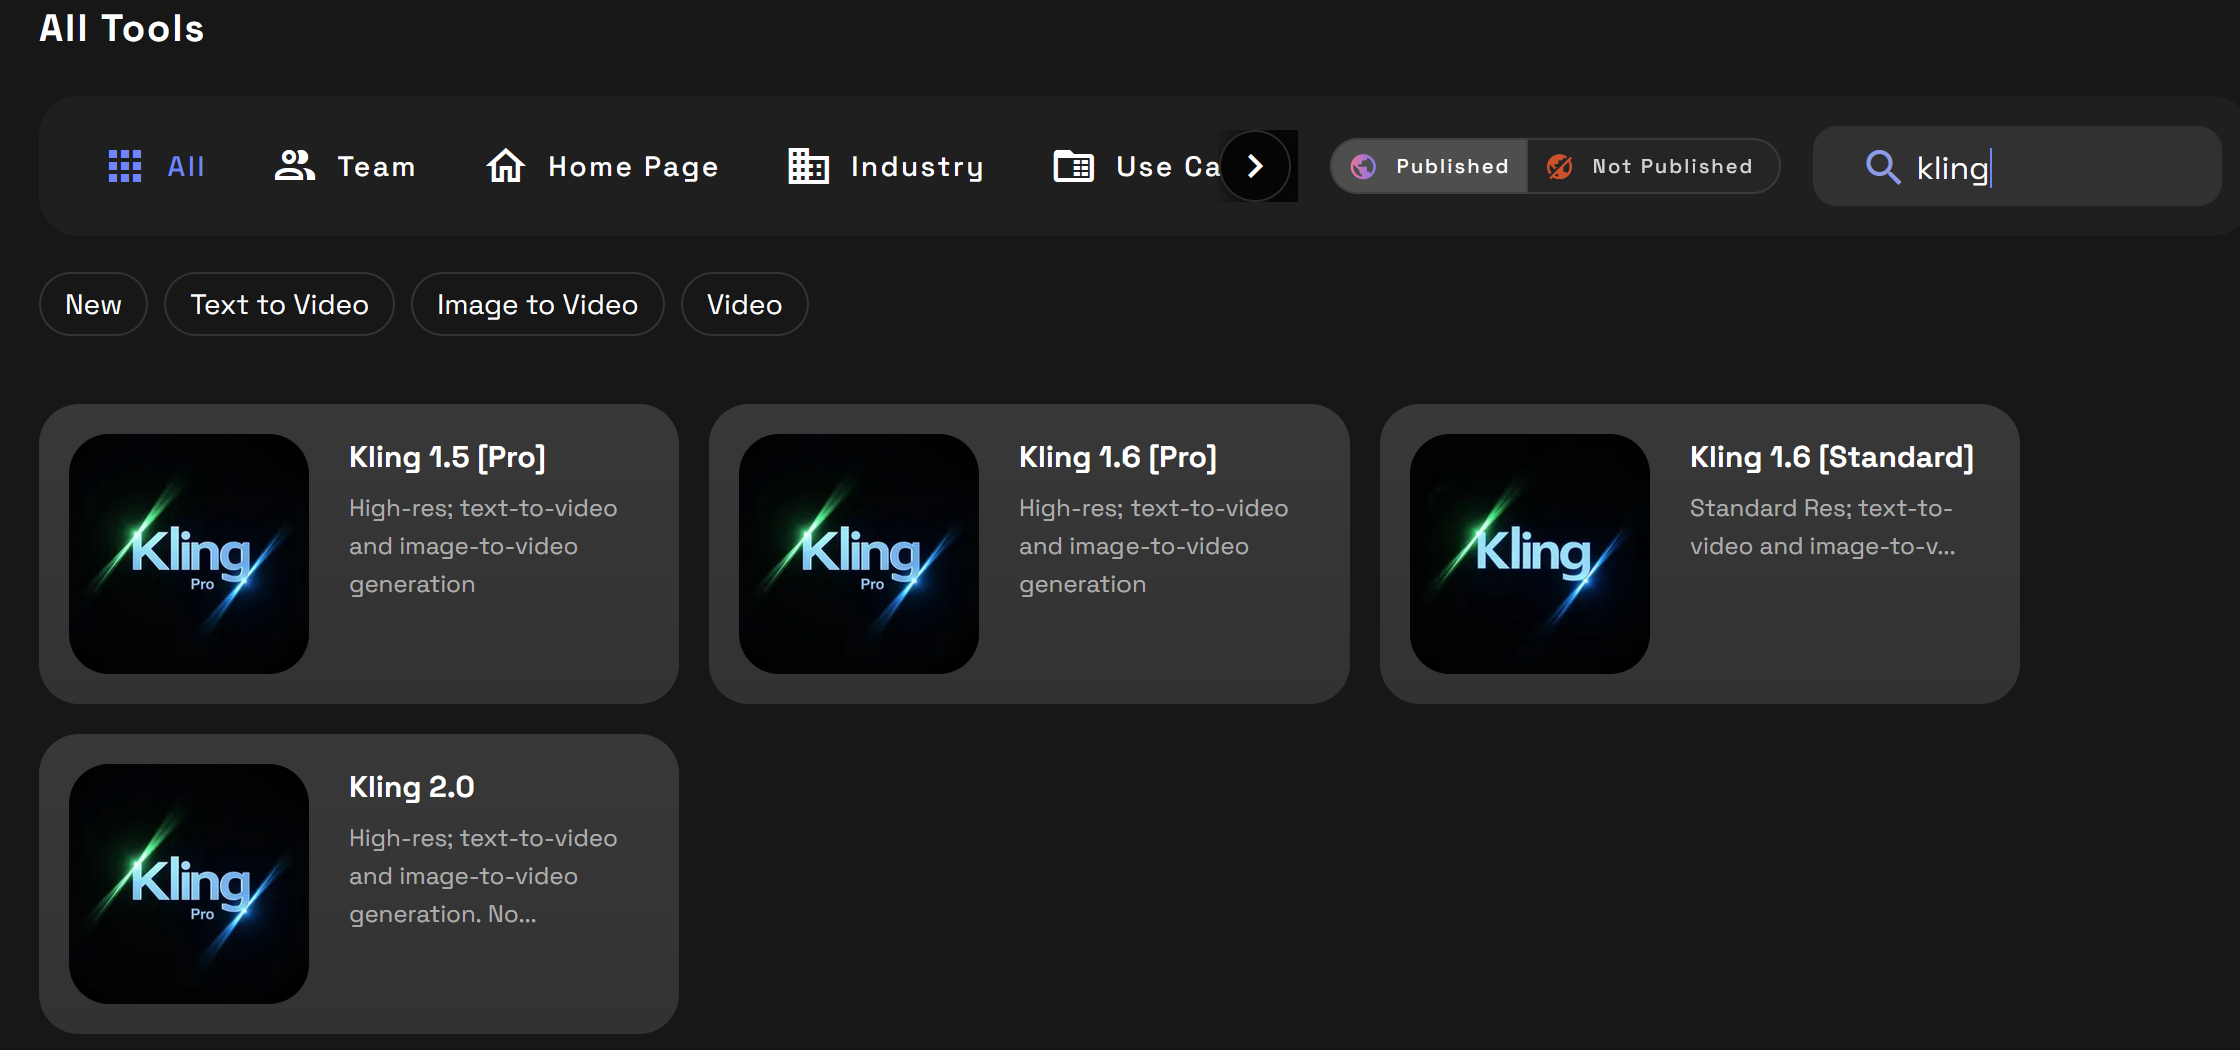Filter by Image to Video tag
The height and width of the screenshot is (1050, 2240).
tap(537, 304)
